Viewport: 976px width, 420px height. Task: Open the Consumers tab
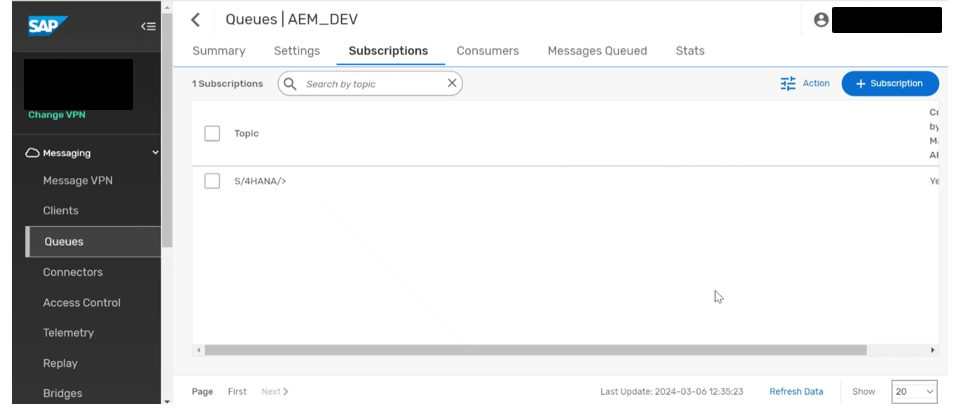tap(487, 51)
